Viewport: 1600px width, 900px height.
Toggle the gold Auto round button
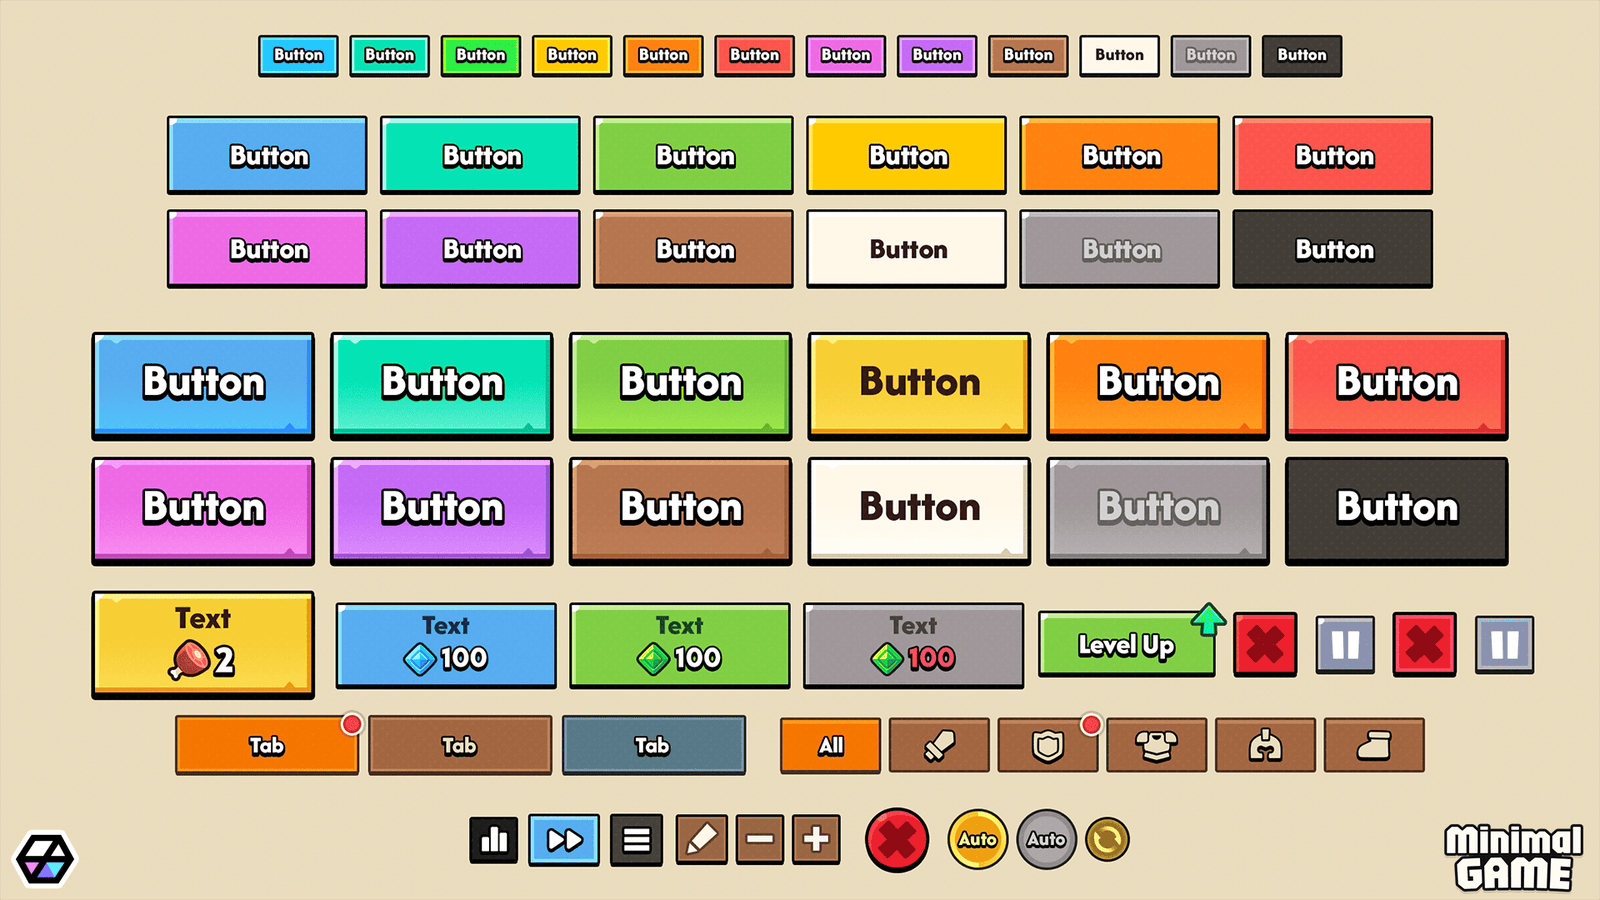coord(977,840)
